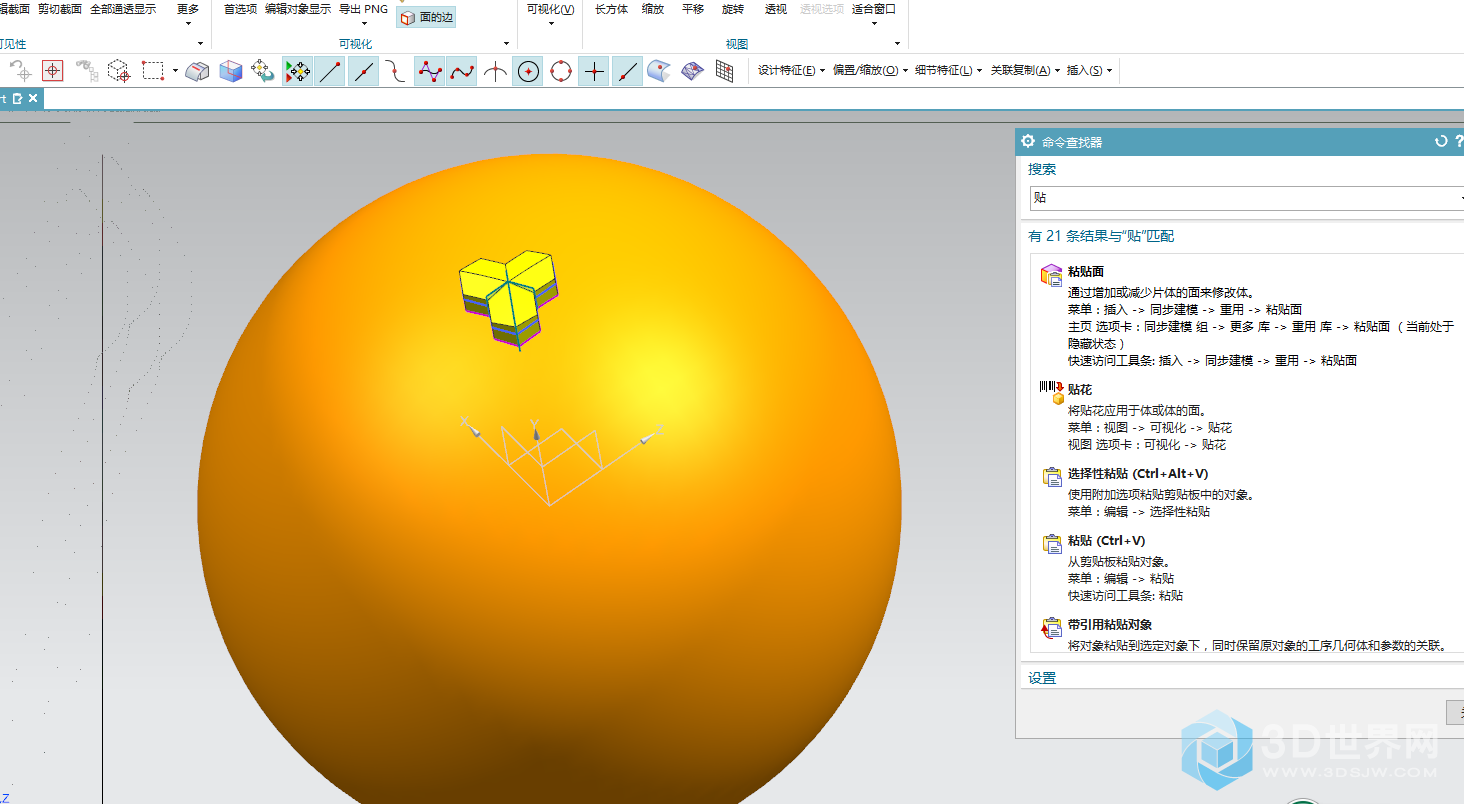Open the 插入(S) menu
This screenshot has height=804, width=1464.
pos(1089,70)
